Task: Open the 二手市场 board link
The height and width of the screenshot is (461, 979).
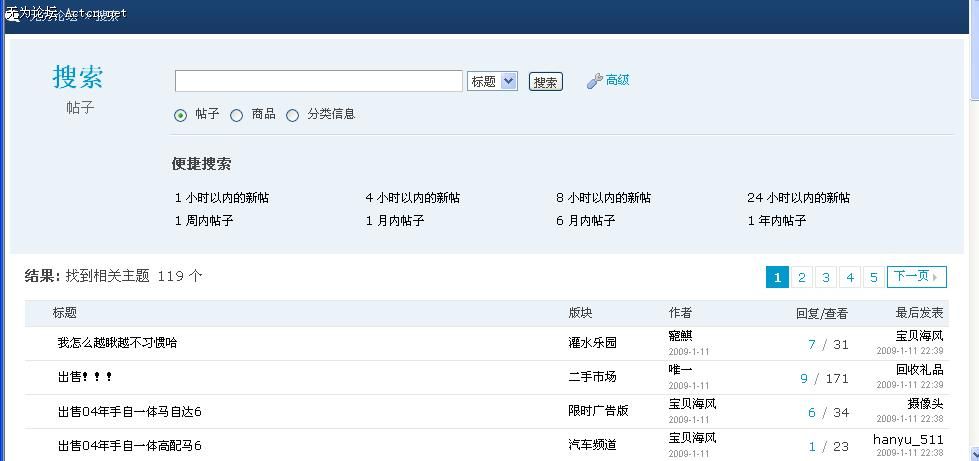Action: 593,377
